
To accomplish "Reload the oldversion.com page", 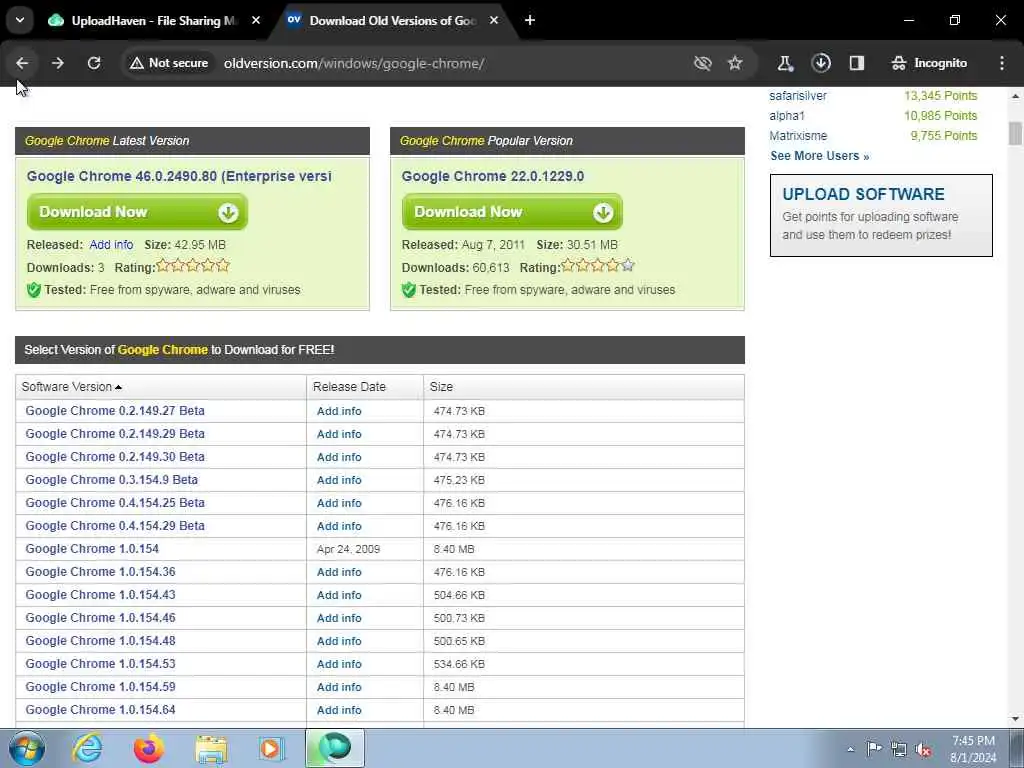I will point(94,63).
